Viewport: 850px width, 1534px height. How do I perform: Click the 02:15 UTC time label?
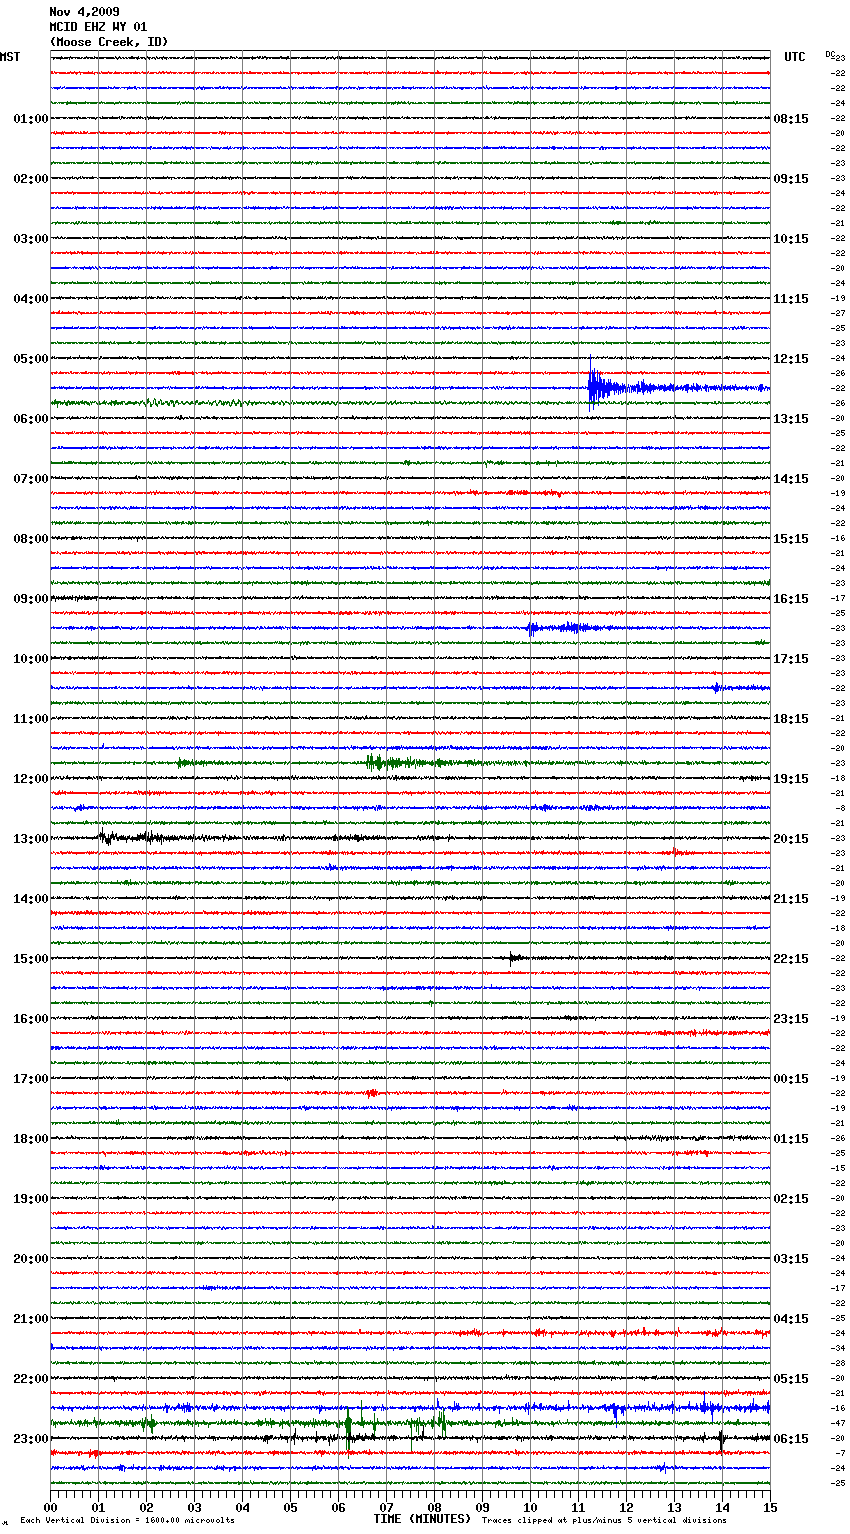click(791, 1199)
